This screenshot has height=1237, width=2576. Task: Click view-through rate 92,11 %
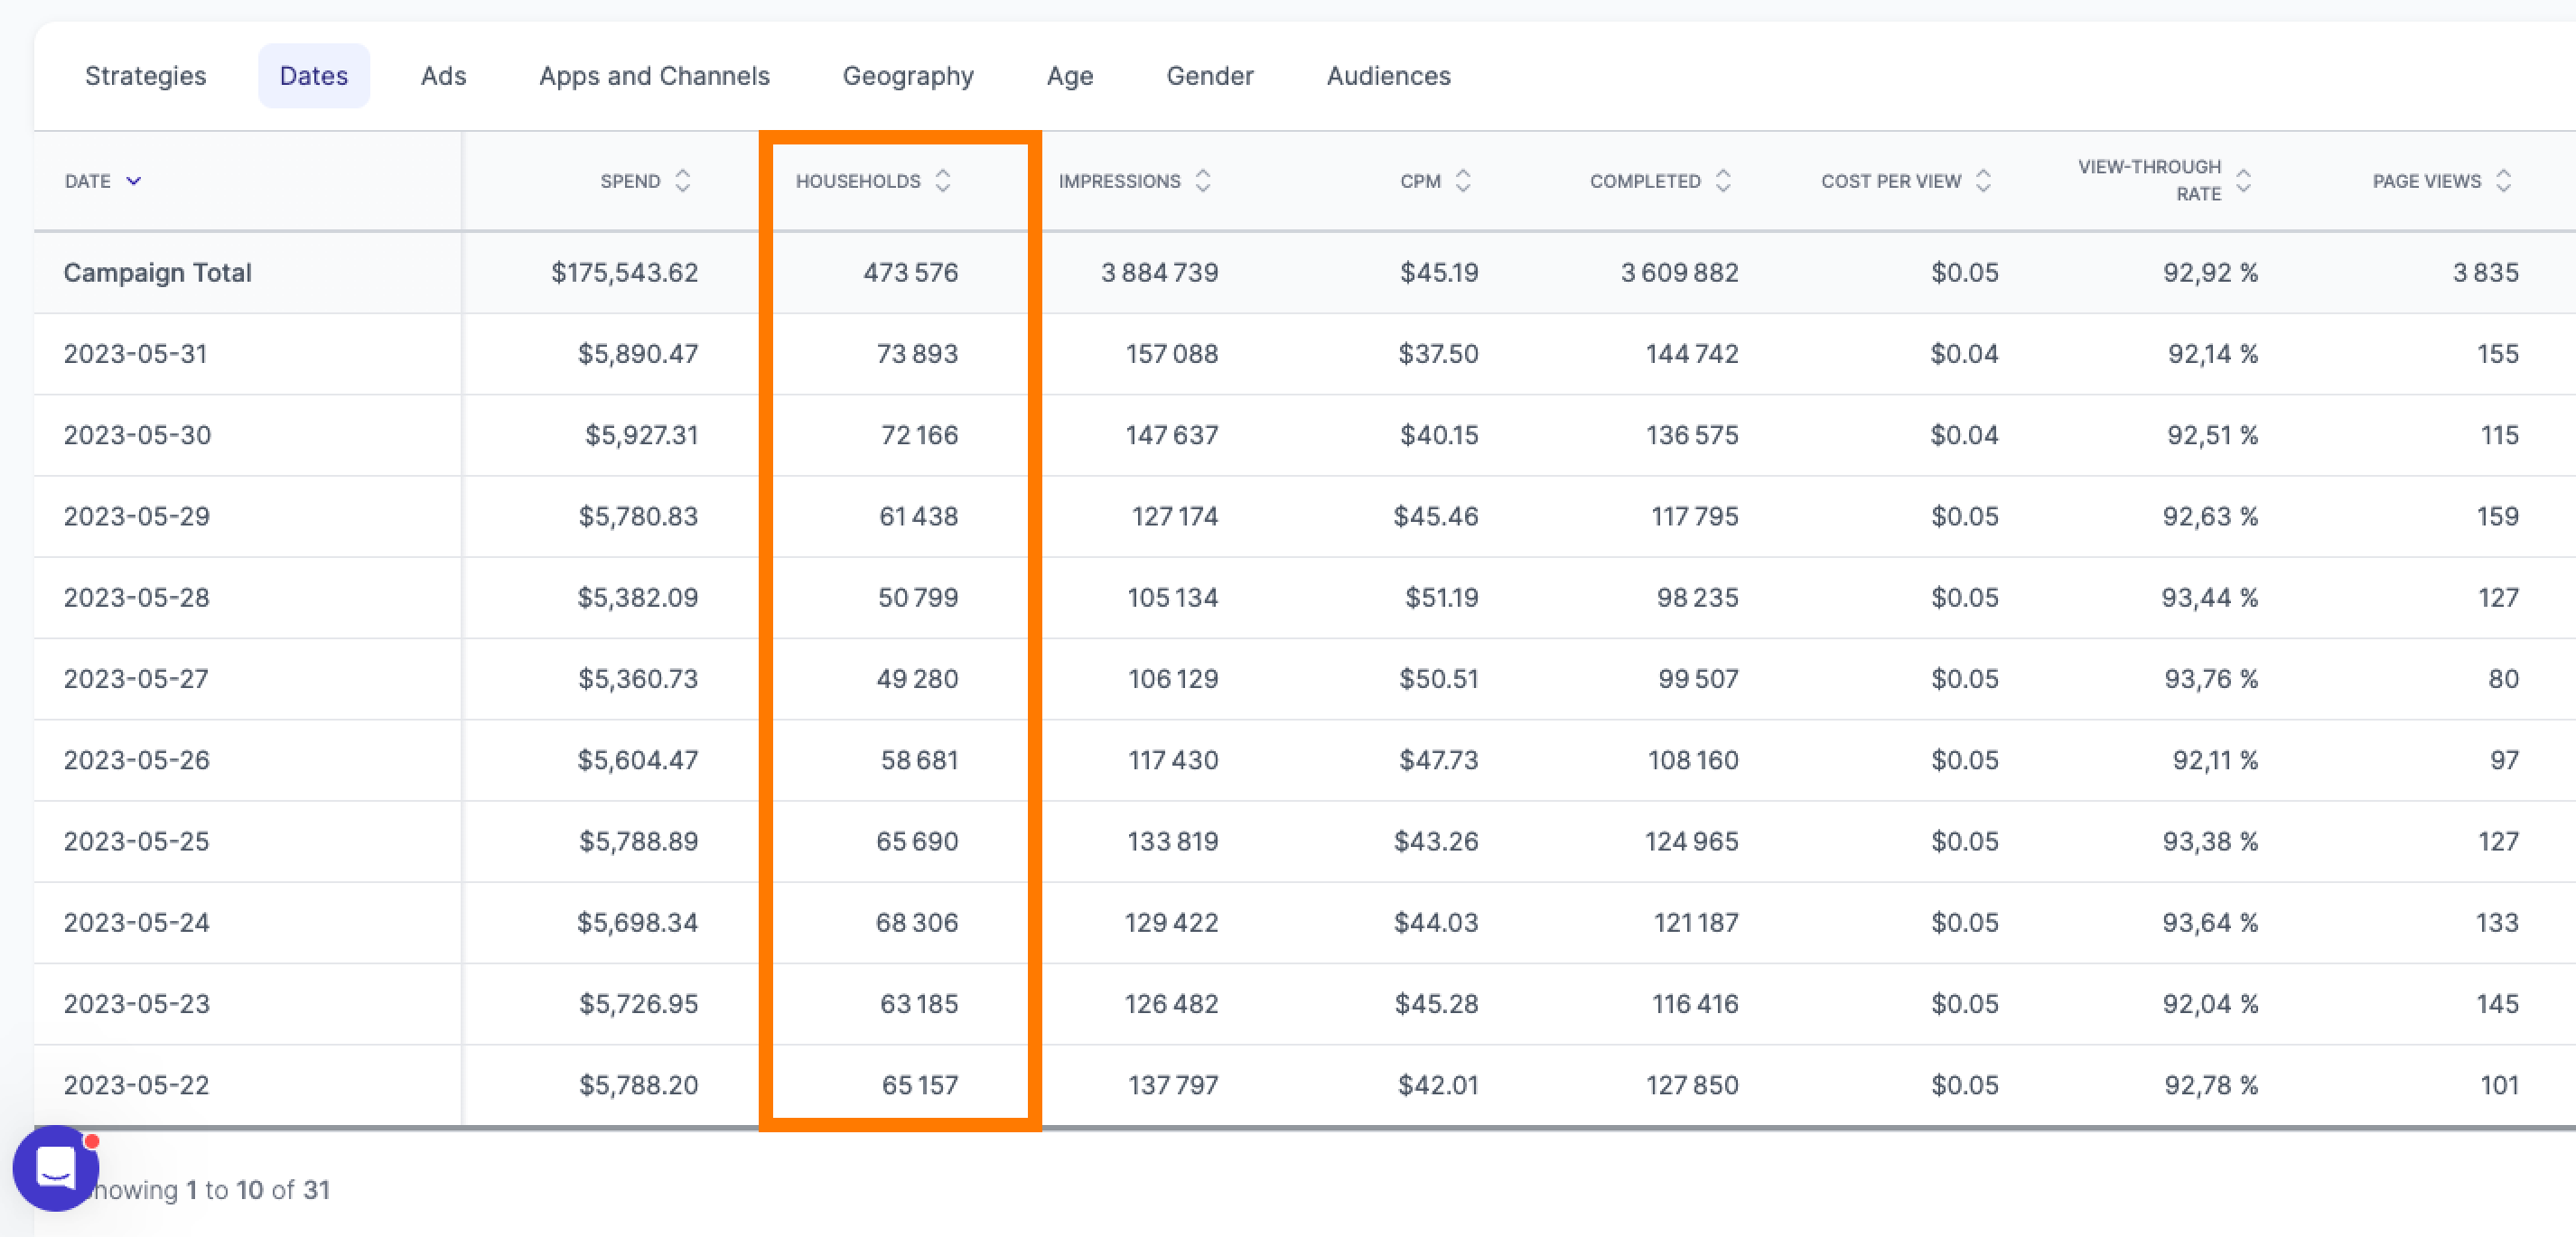[2215, 759]
